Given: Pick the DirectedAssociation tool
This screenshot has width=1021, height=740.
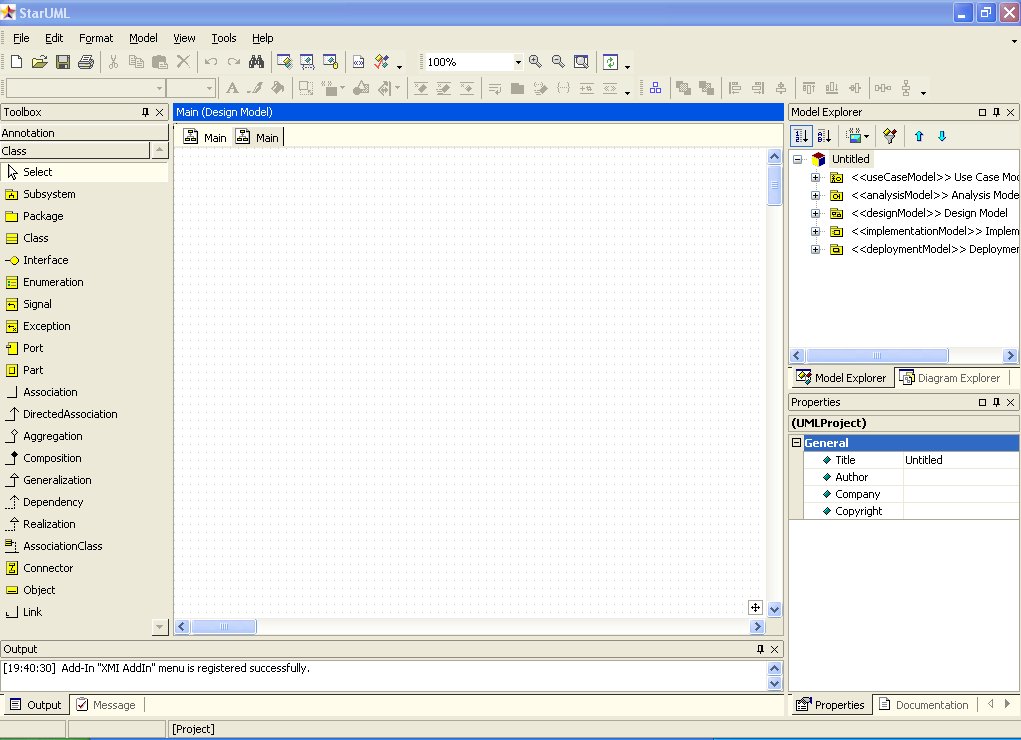Looking at the screenshot, I should click(70, 414).
